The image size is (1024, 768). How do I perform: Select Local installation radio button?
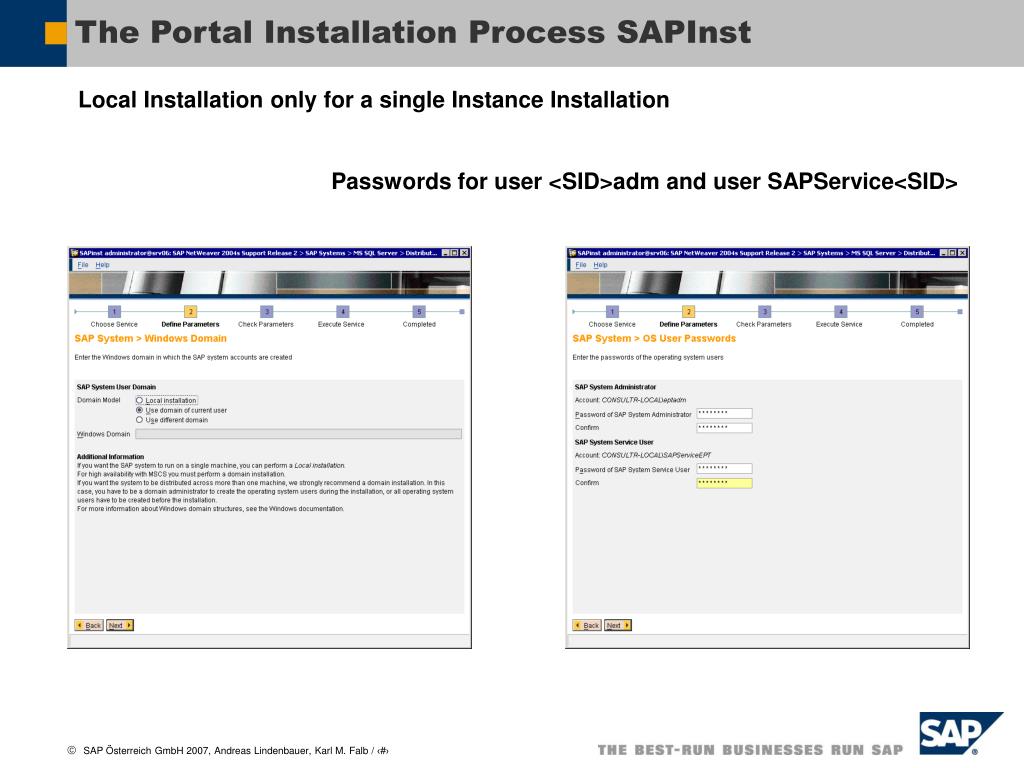[x=139, y=400]
